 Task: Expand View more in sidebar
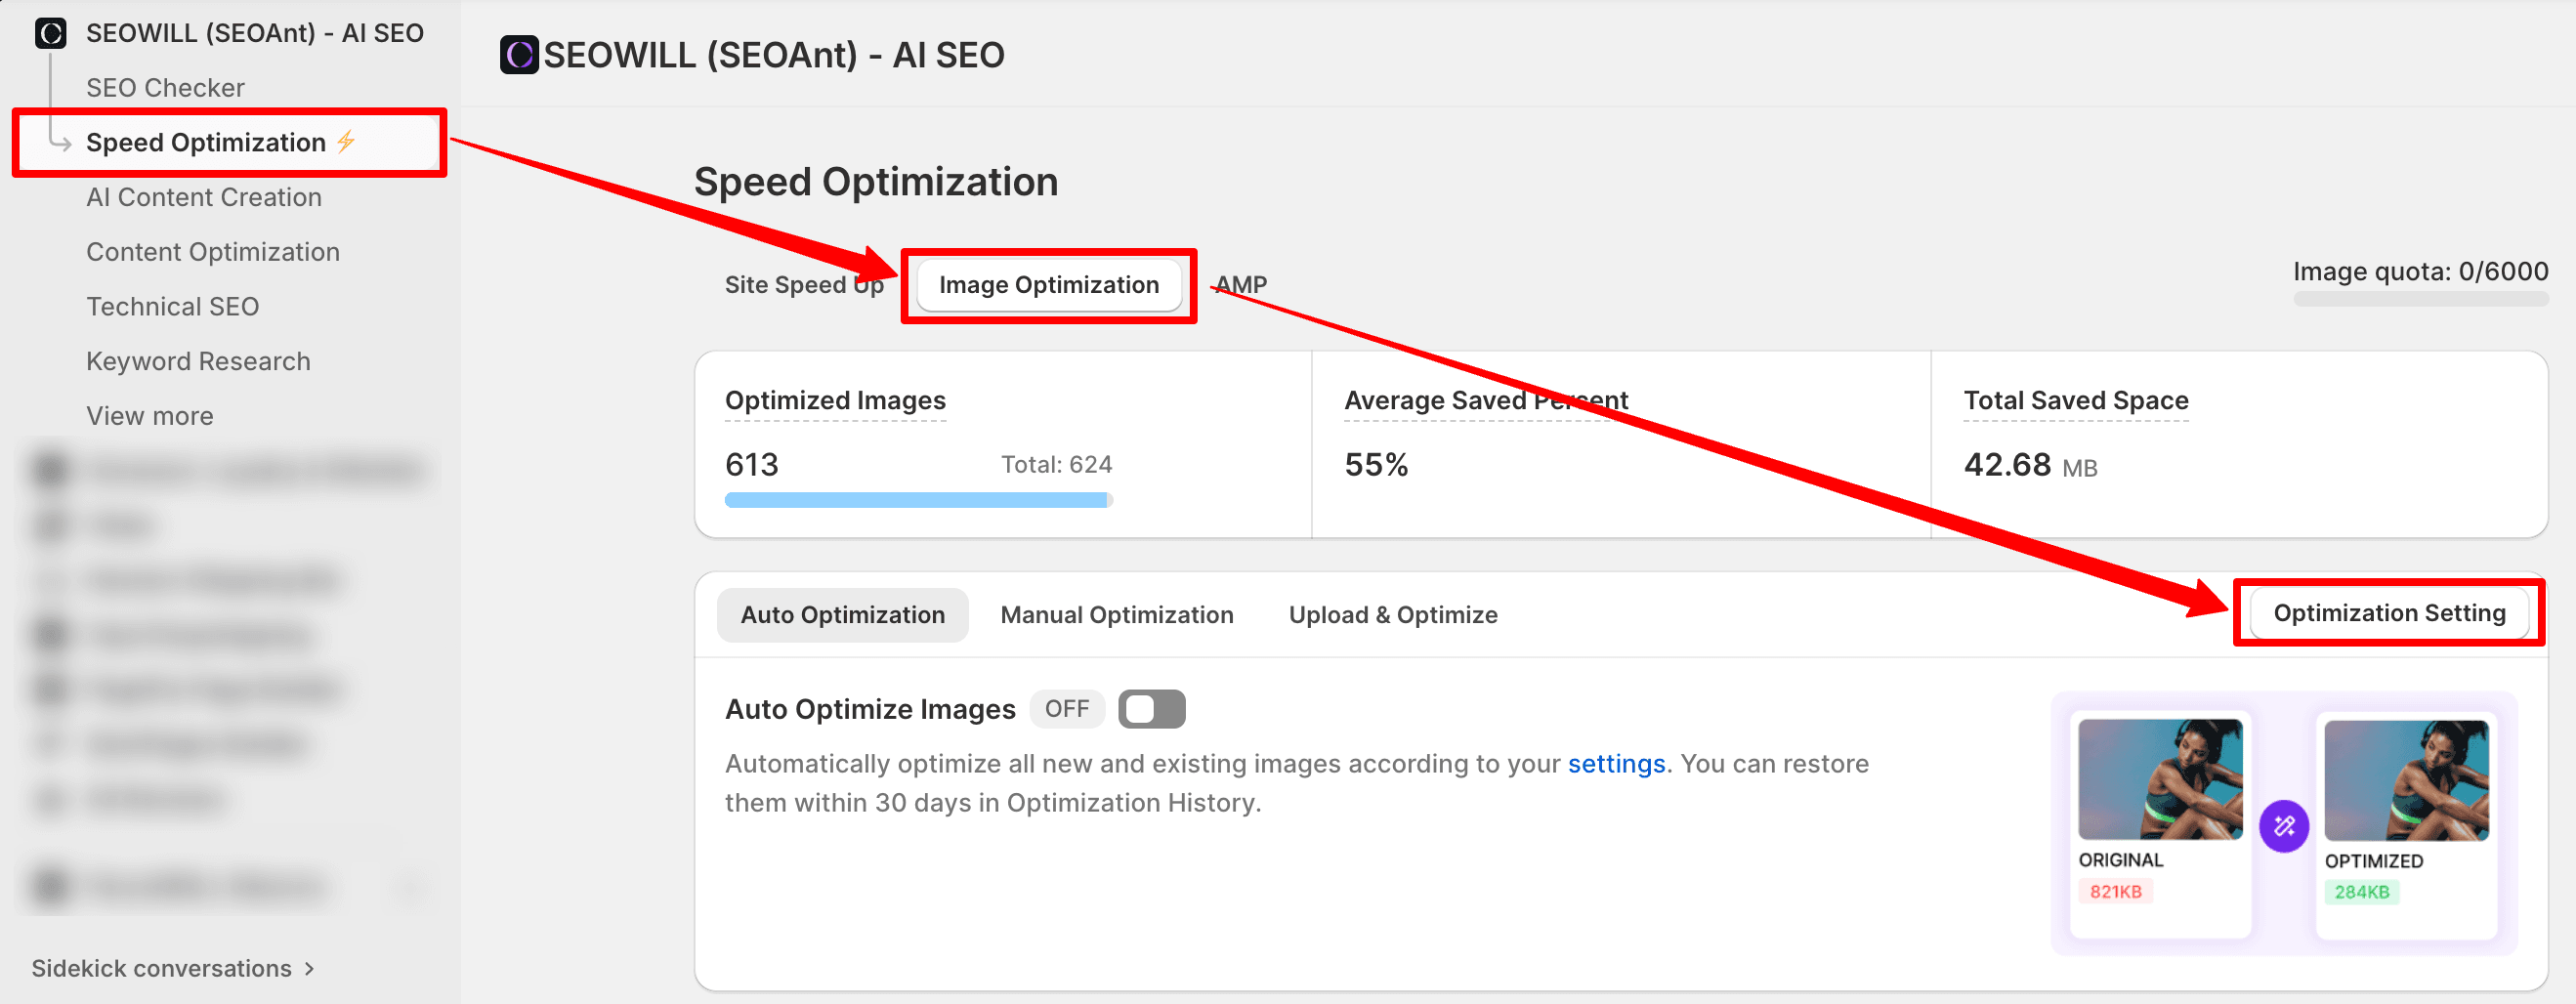coord(150,416)
